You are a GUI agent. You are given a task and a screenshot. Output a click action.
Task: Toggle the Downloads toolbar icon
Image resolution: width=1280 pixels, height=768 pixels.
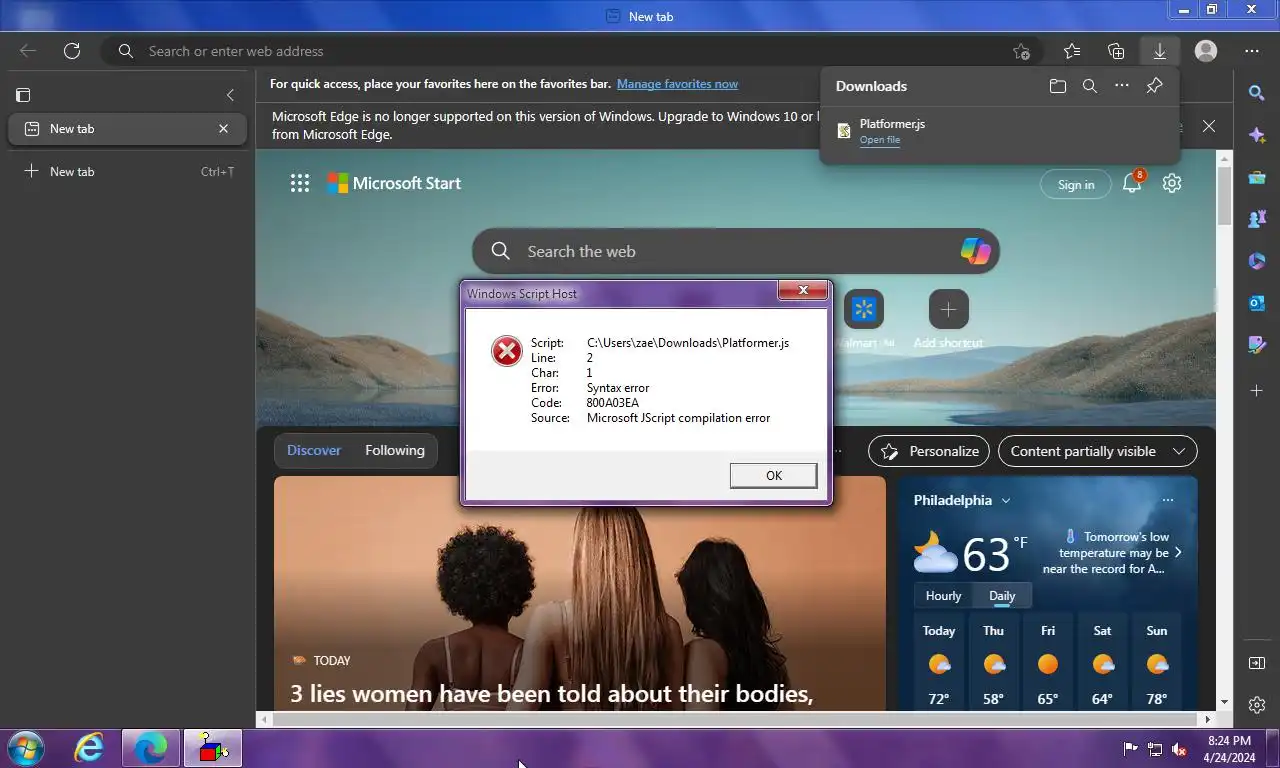click(x=1160, y=51)
